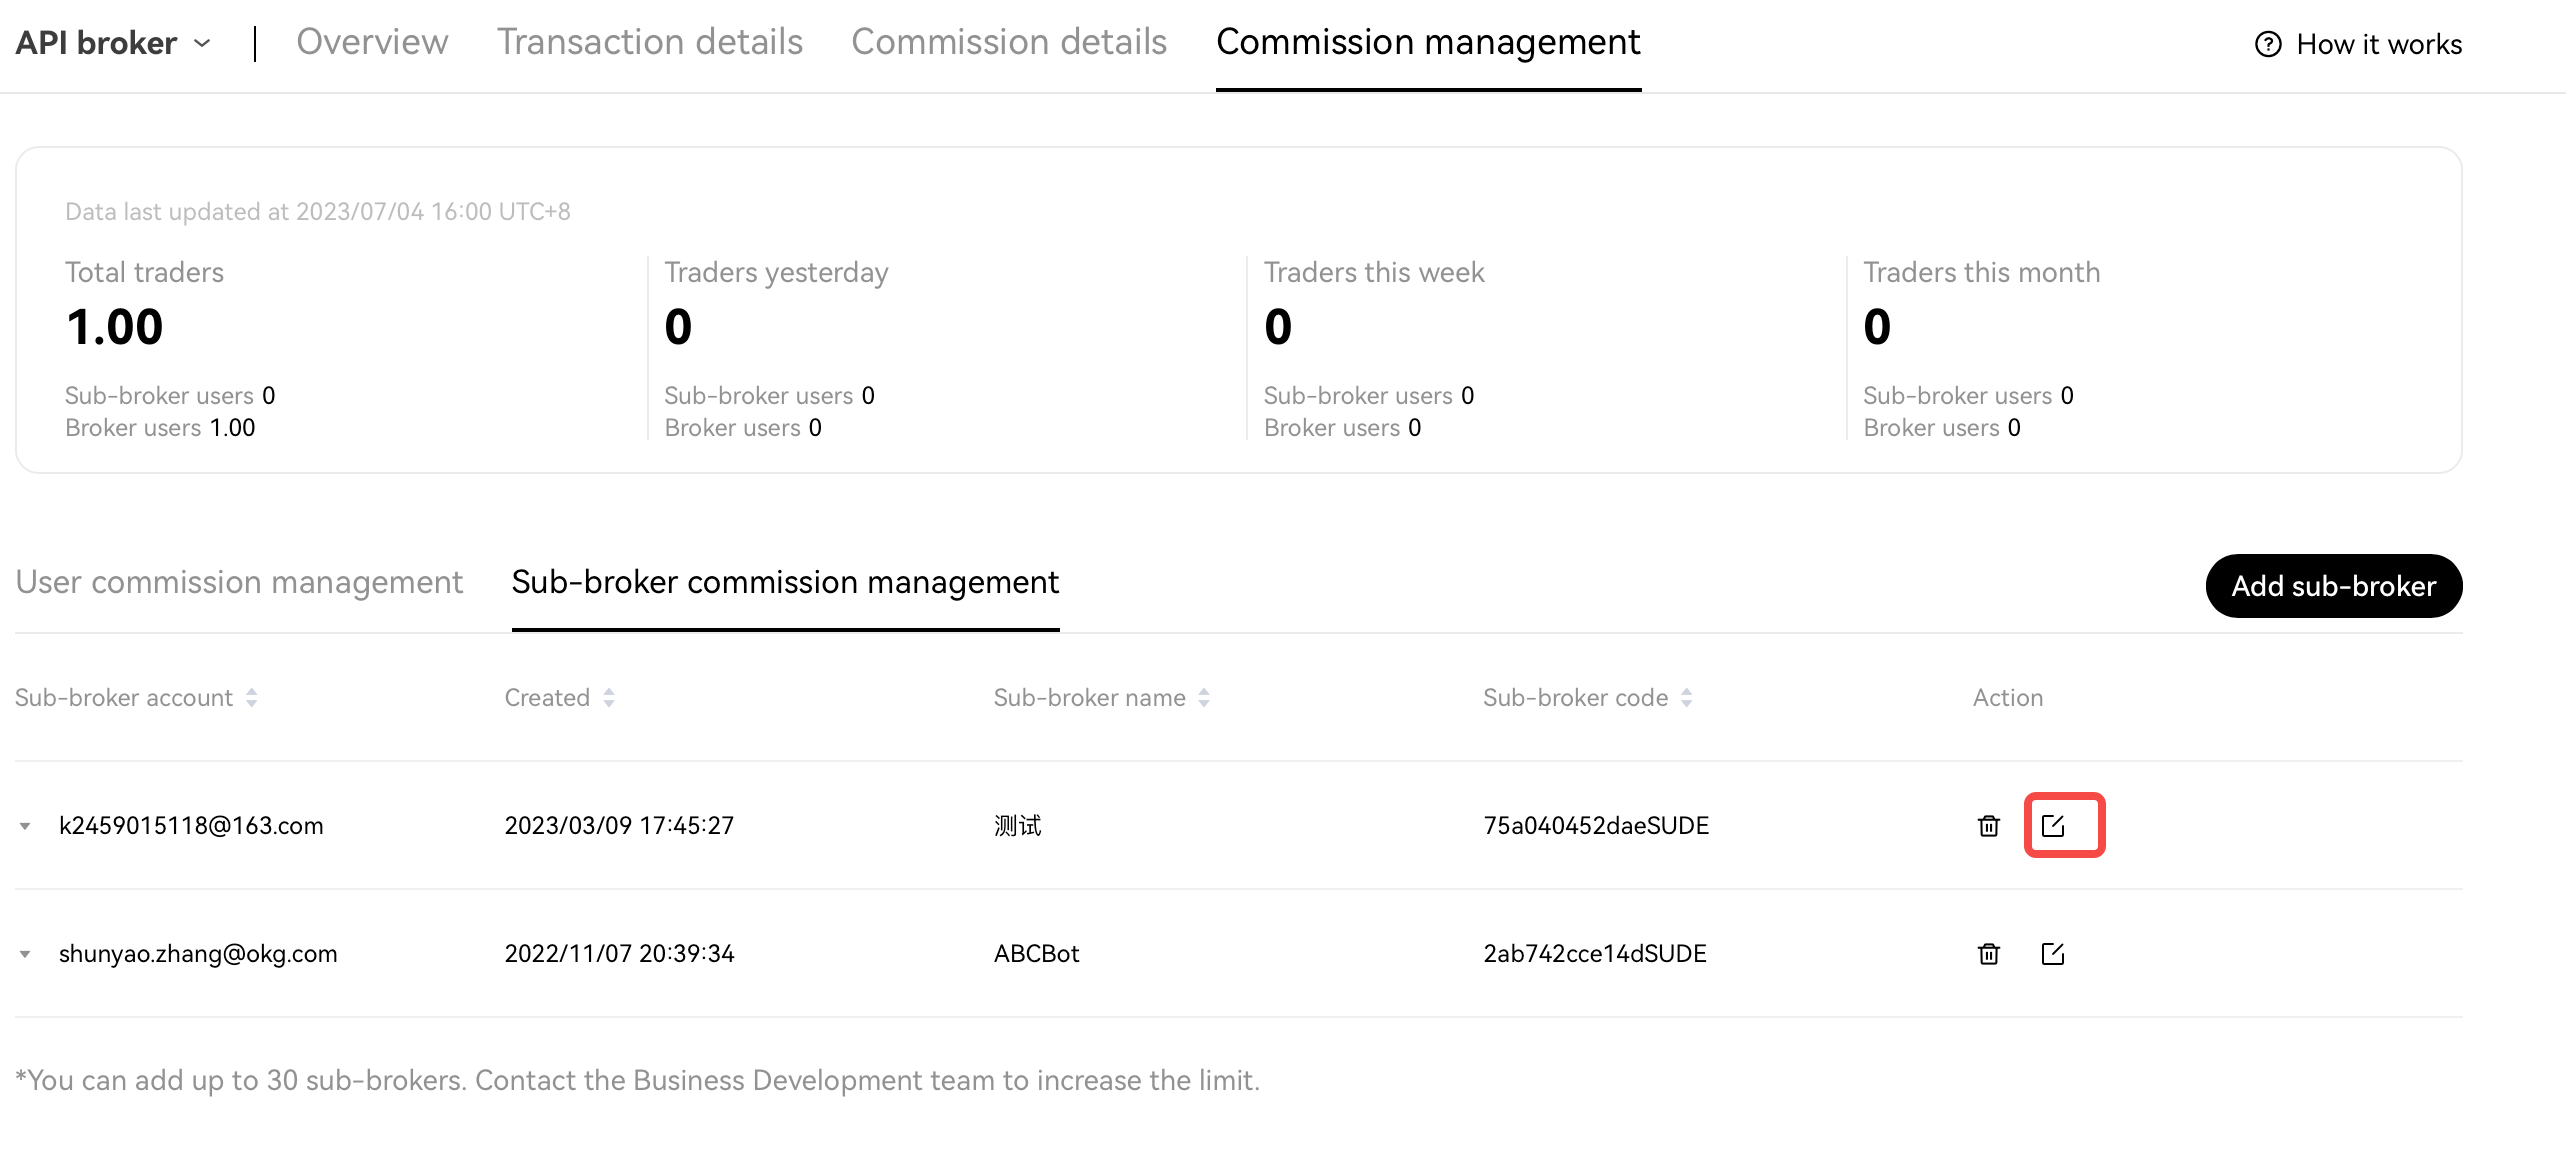Sort table by Created date
The height and width of the screenshot is (1150, 2566).
point(609,697)
